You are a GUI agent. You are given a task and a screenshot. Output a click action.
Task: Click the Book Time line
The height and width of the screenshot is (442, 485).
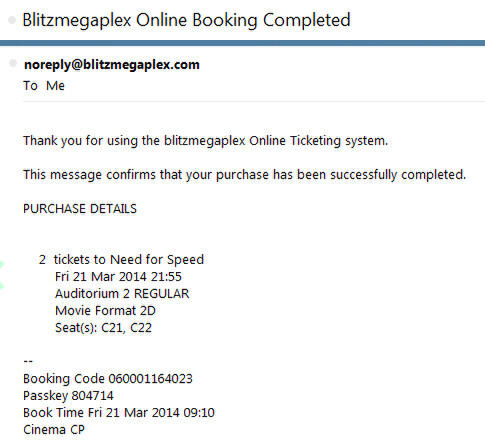pos(119,413)
